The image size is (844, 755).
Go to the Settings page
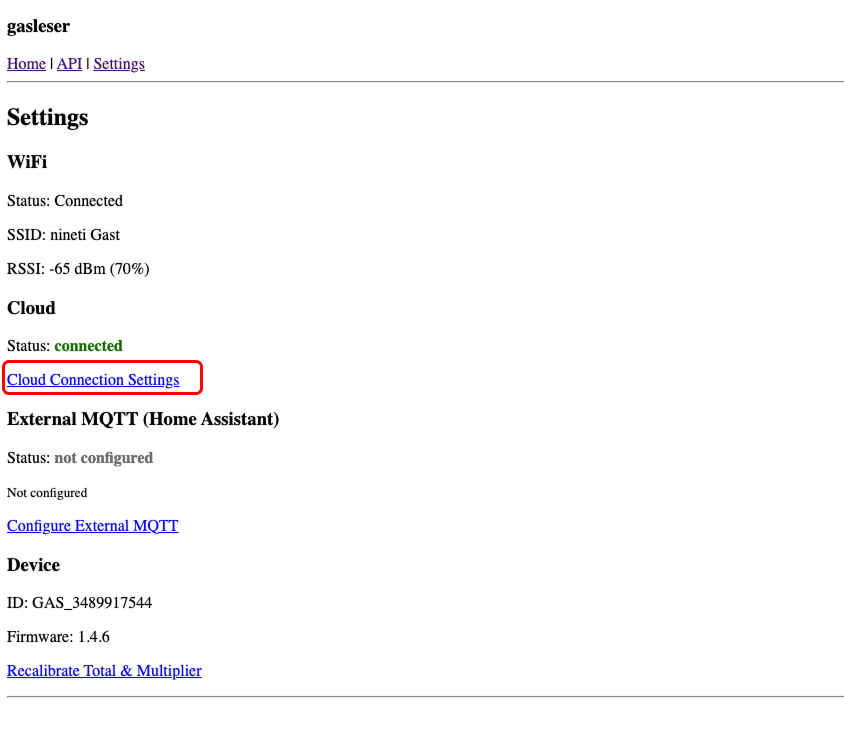point(119,63)
